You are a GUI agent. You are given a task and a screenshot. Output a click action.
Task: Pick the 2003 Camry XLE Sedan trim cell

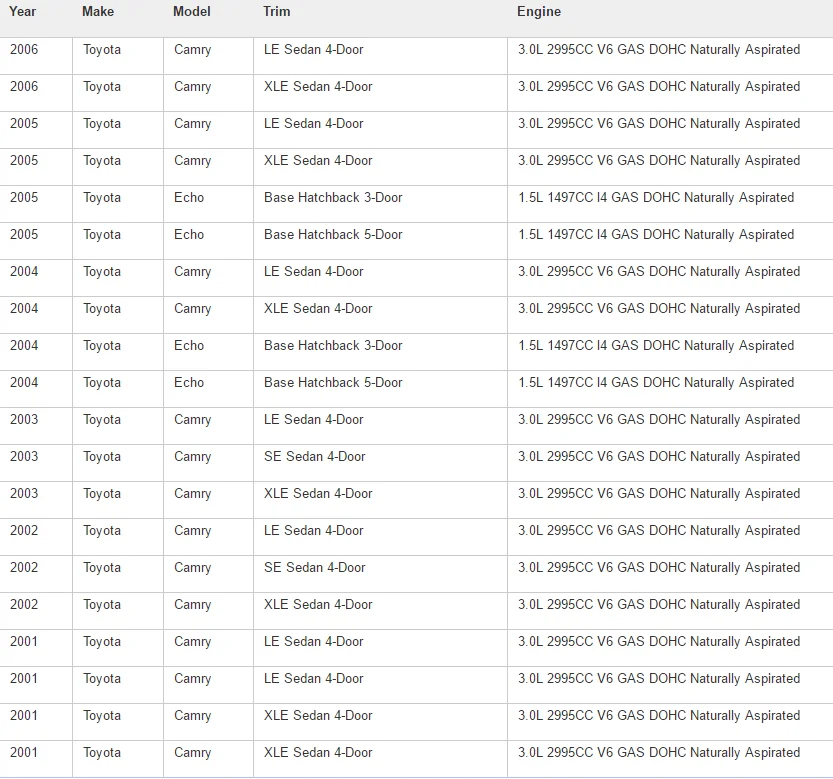click(x=380, y=500)
